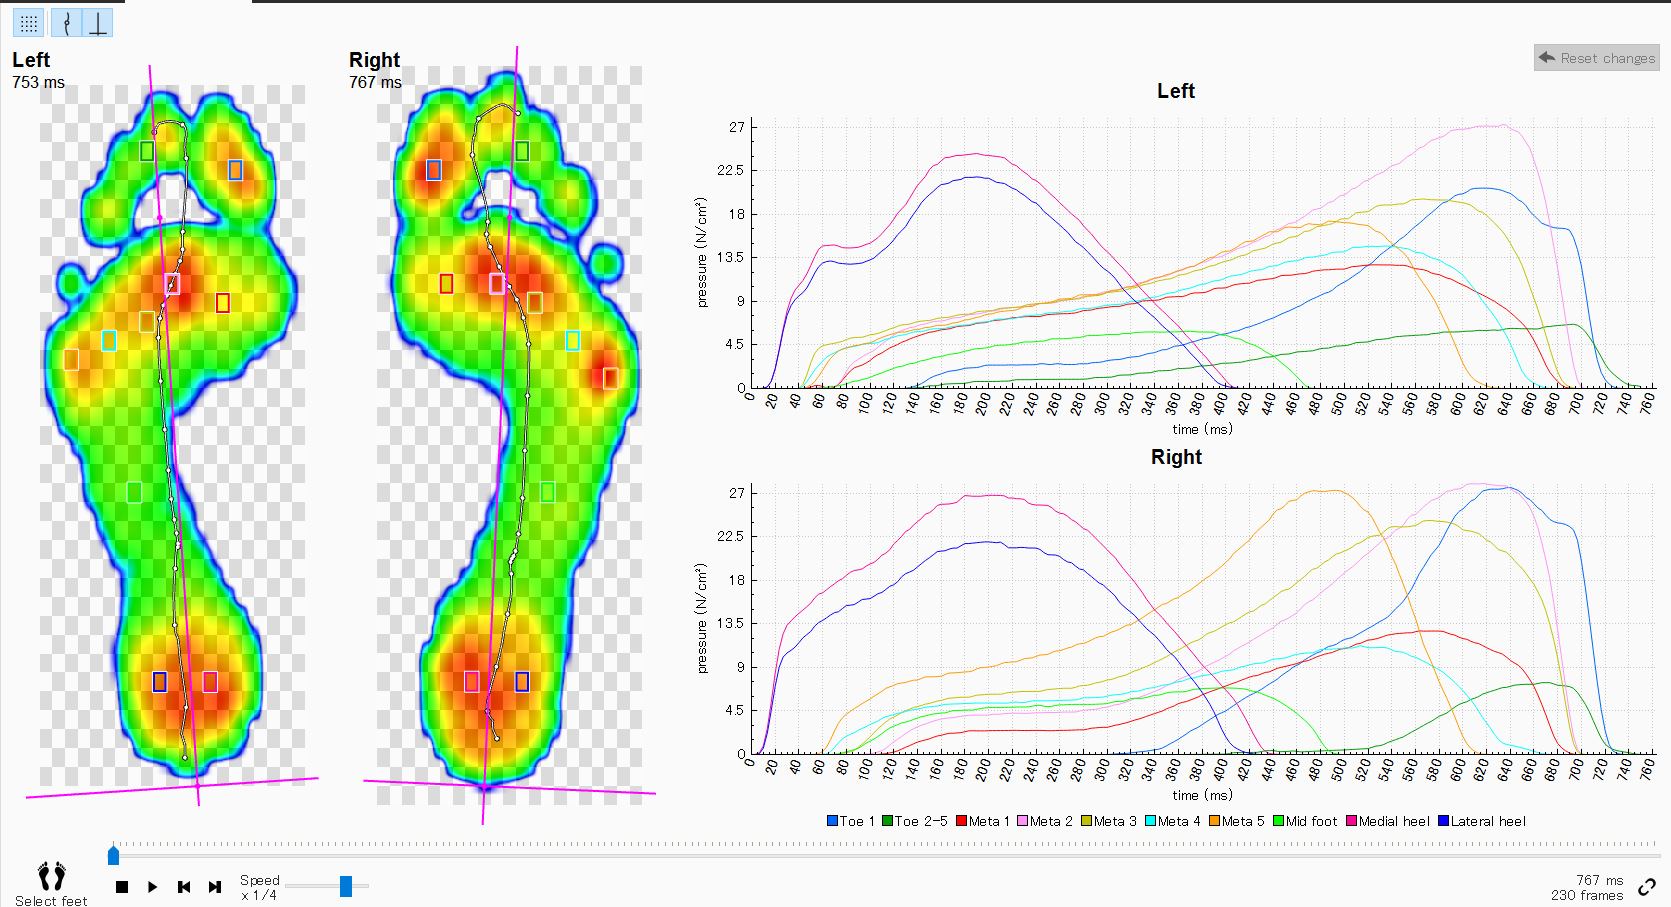Image resolution: width=1671 pixels, height=907 pixels.
Task: Select left foot Meta 2 pink zone marker
Action: point(172,284)
